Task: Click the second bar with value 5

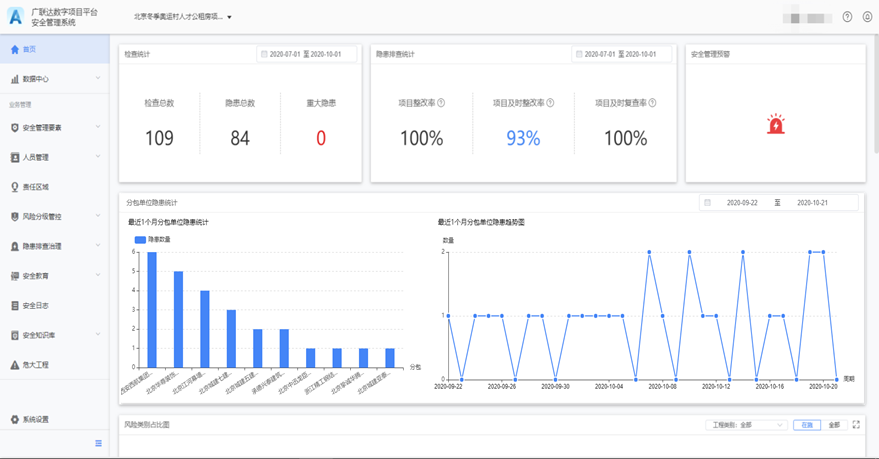Action: tap(178, 319)
